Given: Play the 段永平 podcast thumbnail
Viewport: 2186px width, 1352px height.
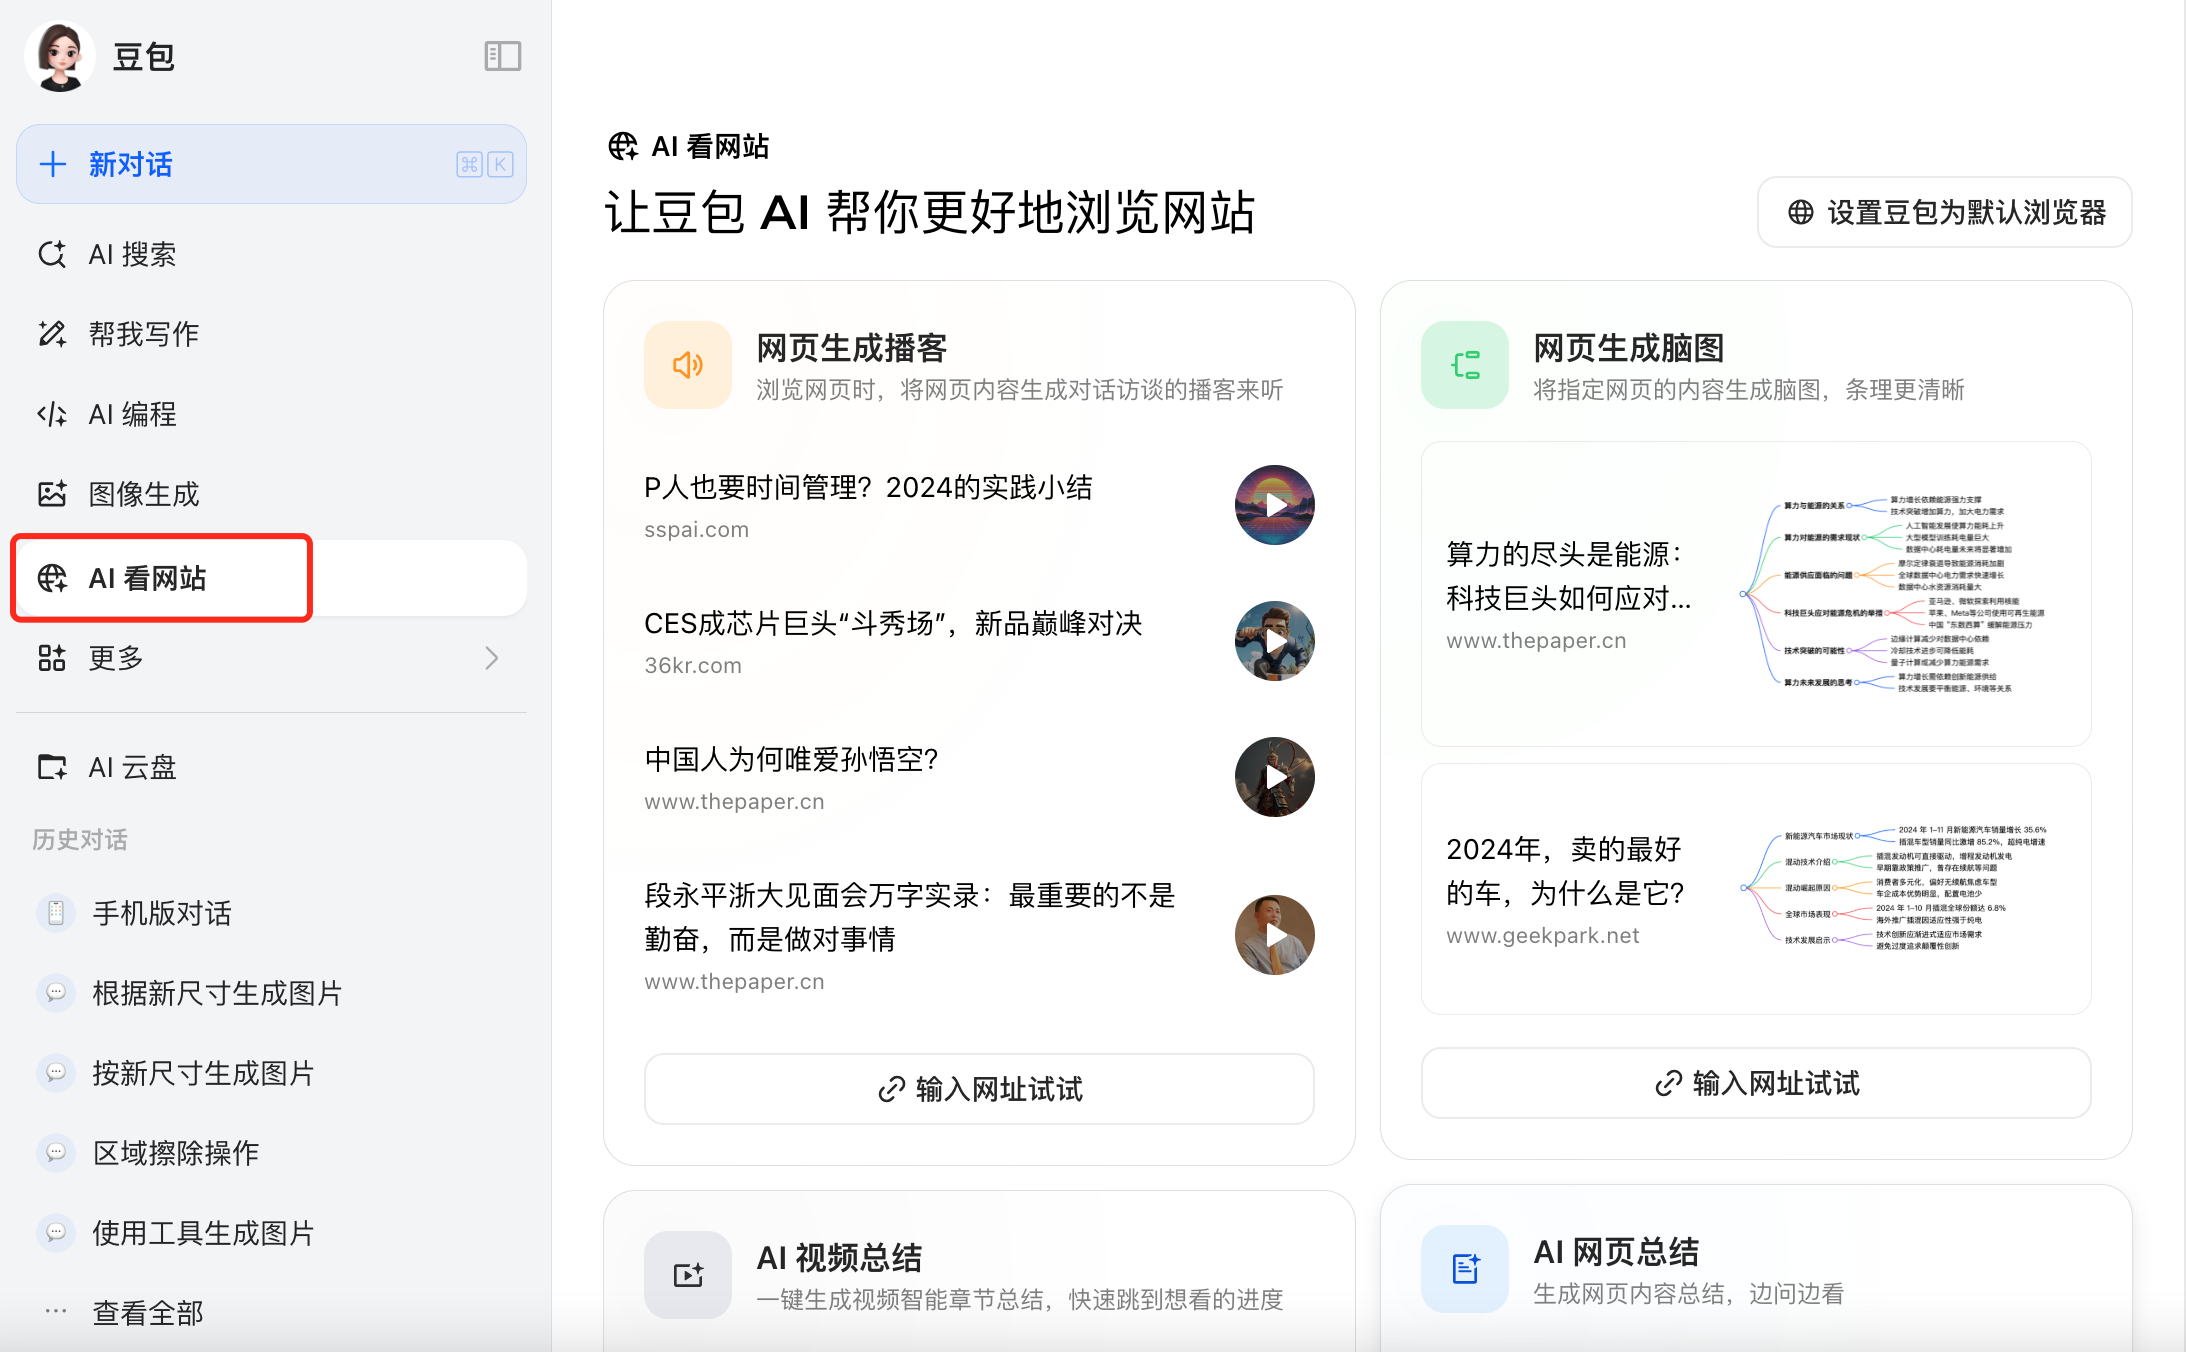Looking at the screenshot, I should [1275, 935].
